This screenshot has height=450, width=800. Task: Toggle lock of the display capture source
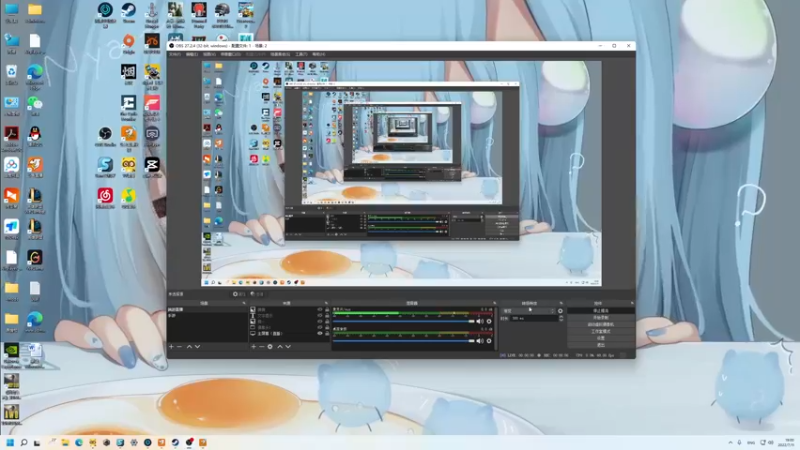[327, 333]
